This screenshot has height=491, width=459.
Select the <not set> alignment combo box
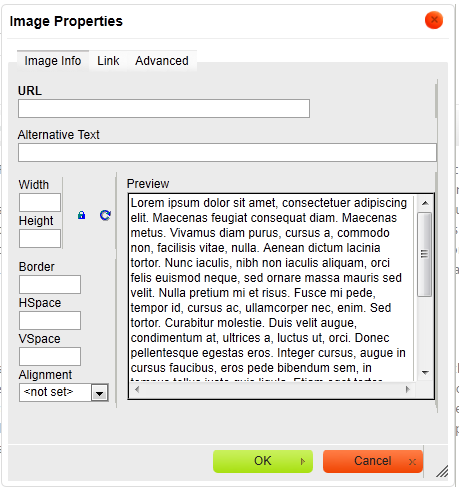[64, 392]
